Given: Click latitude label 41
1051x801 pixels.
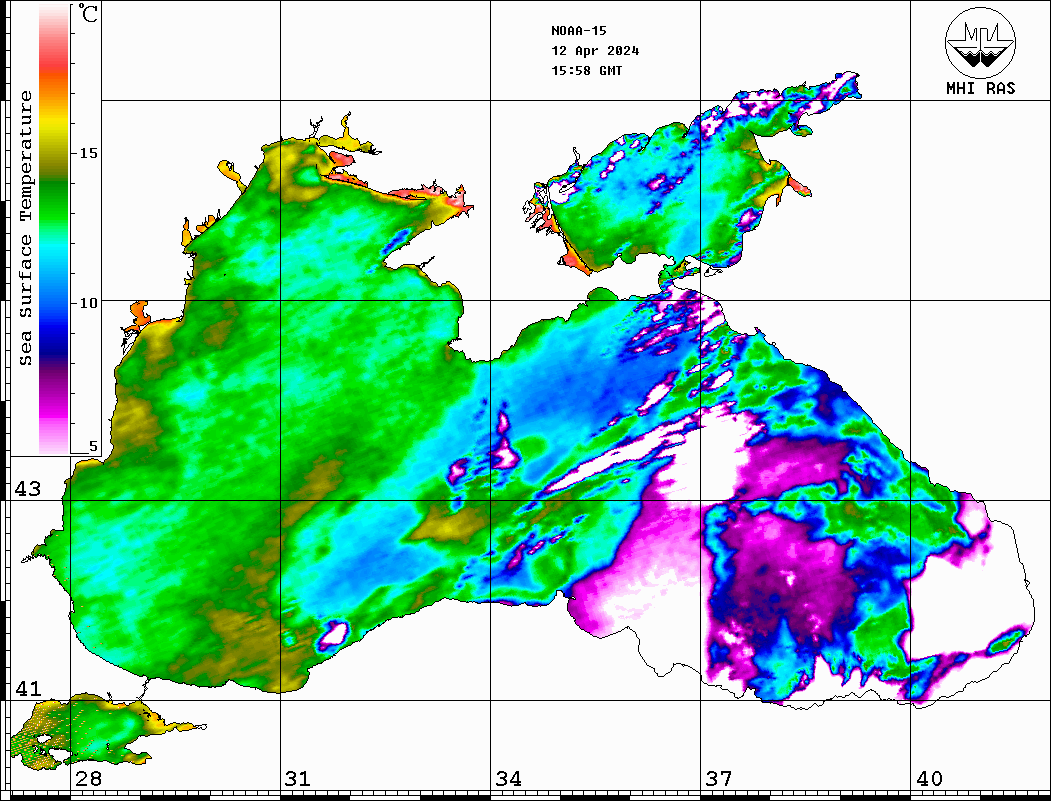Looking at the screenshot, I should point(28,688).
